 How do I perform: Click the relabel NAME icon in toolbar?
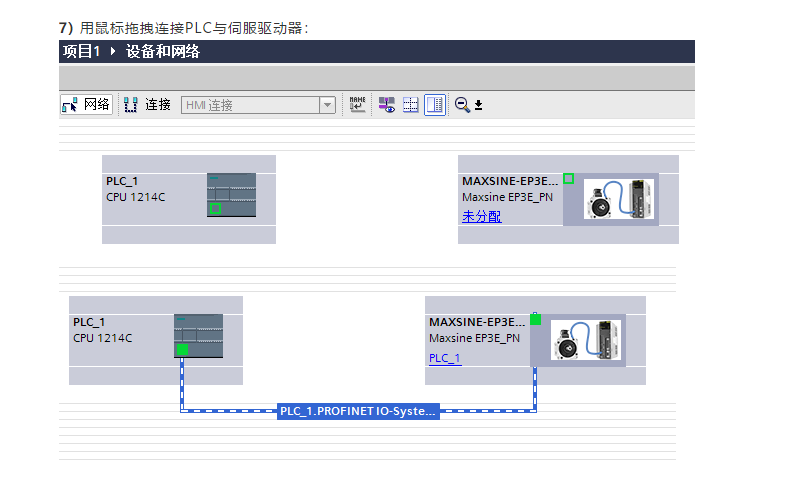pos(358,104)
